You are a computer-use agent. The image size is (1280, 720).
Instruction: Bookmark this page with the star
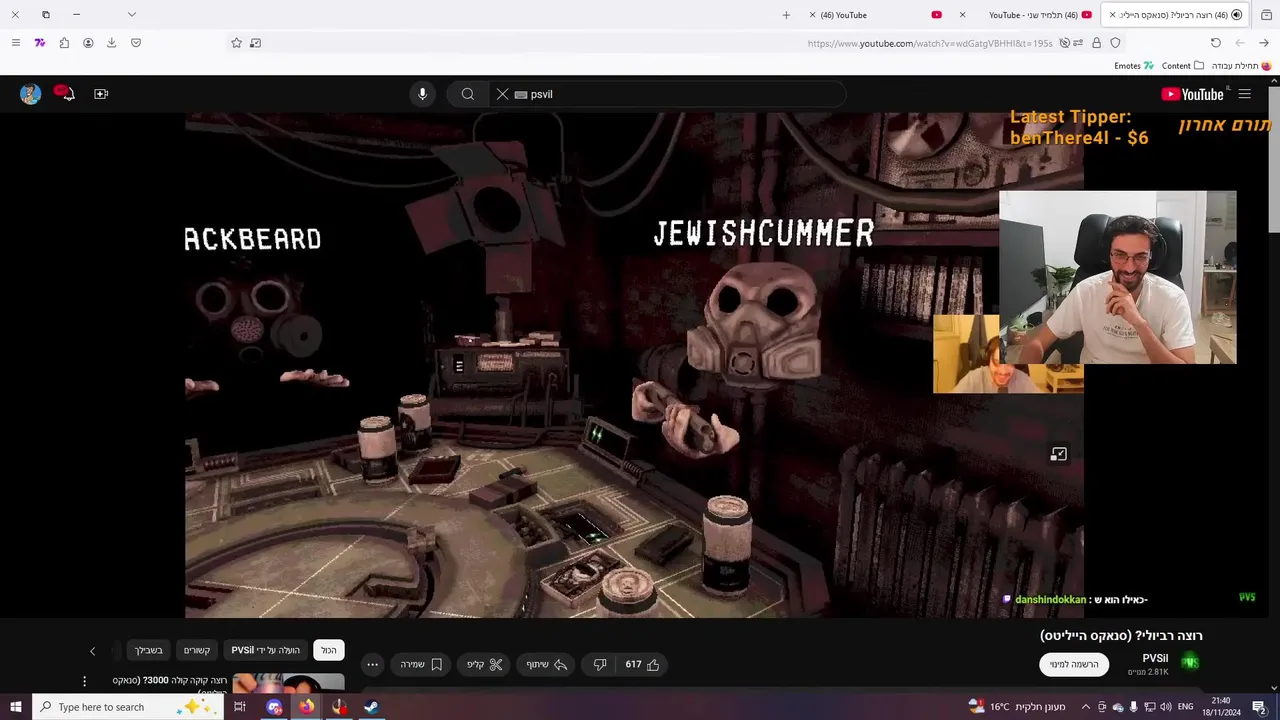click(236, 43)
